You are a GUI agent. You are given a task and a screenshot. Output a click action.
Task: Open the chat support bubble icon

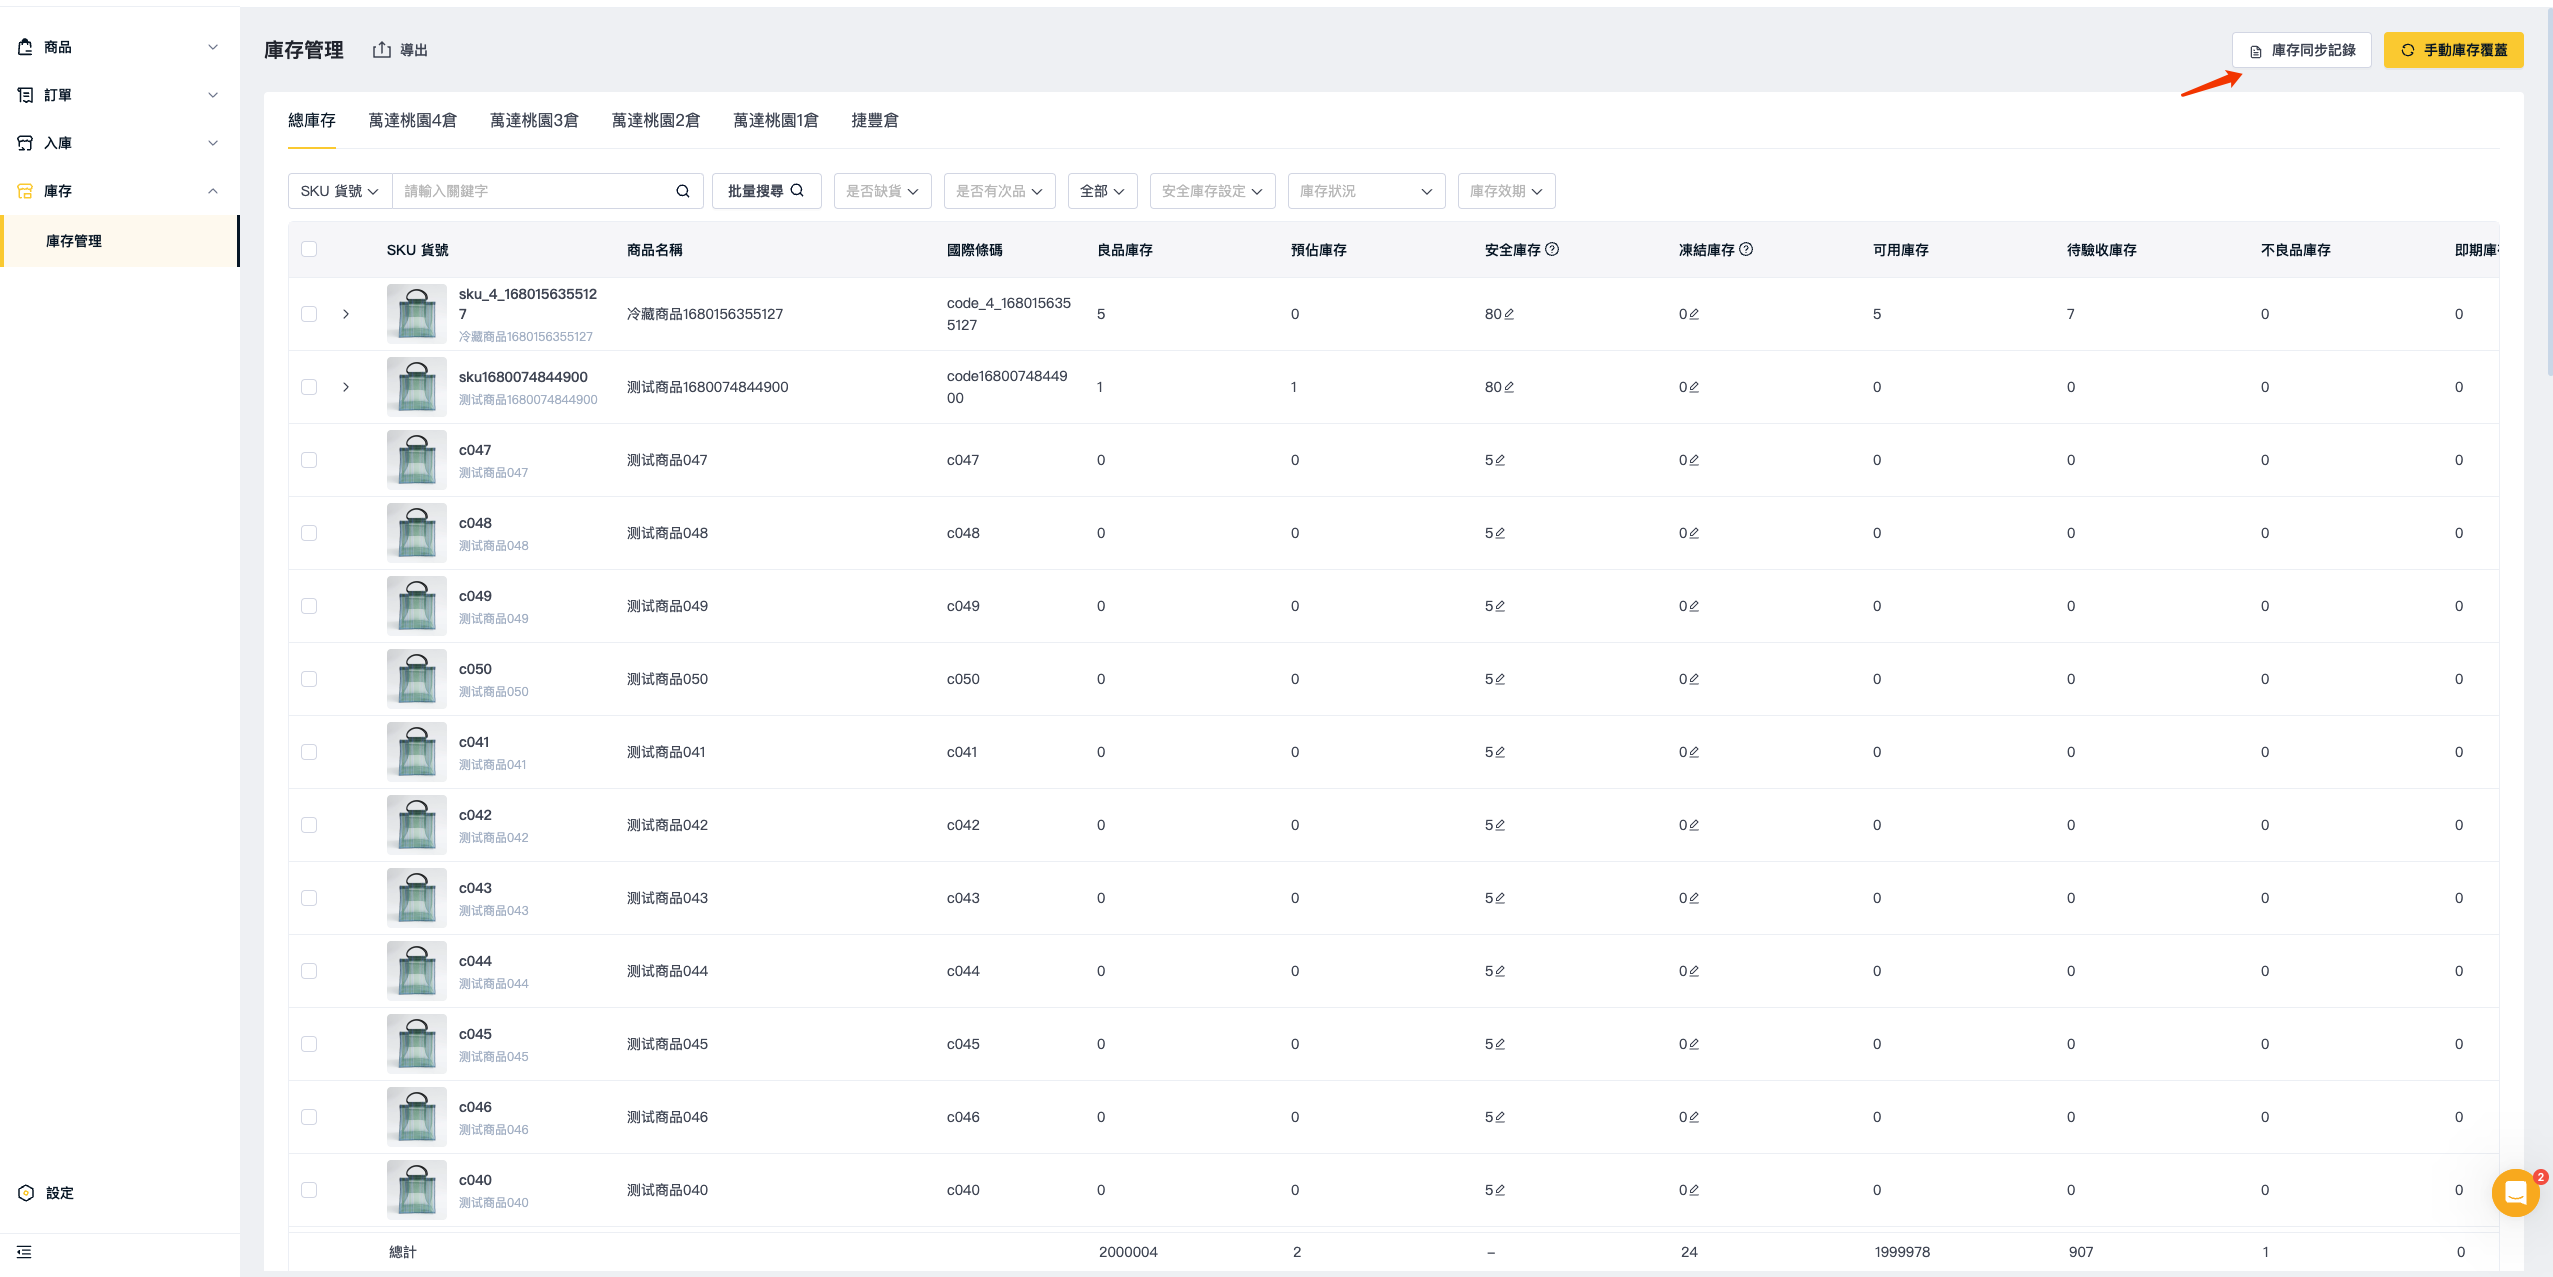click(2515, 1192)
